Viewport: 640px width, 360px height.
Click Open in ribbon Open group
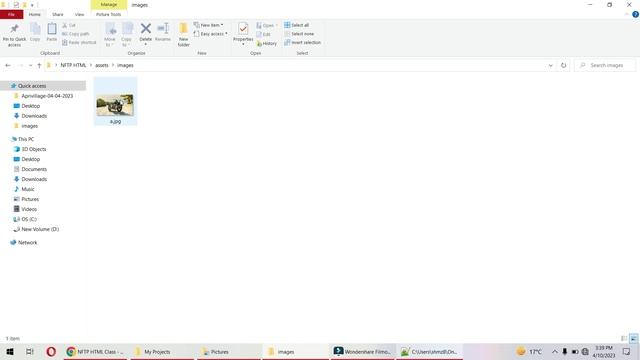[267, 25]
